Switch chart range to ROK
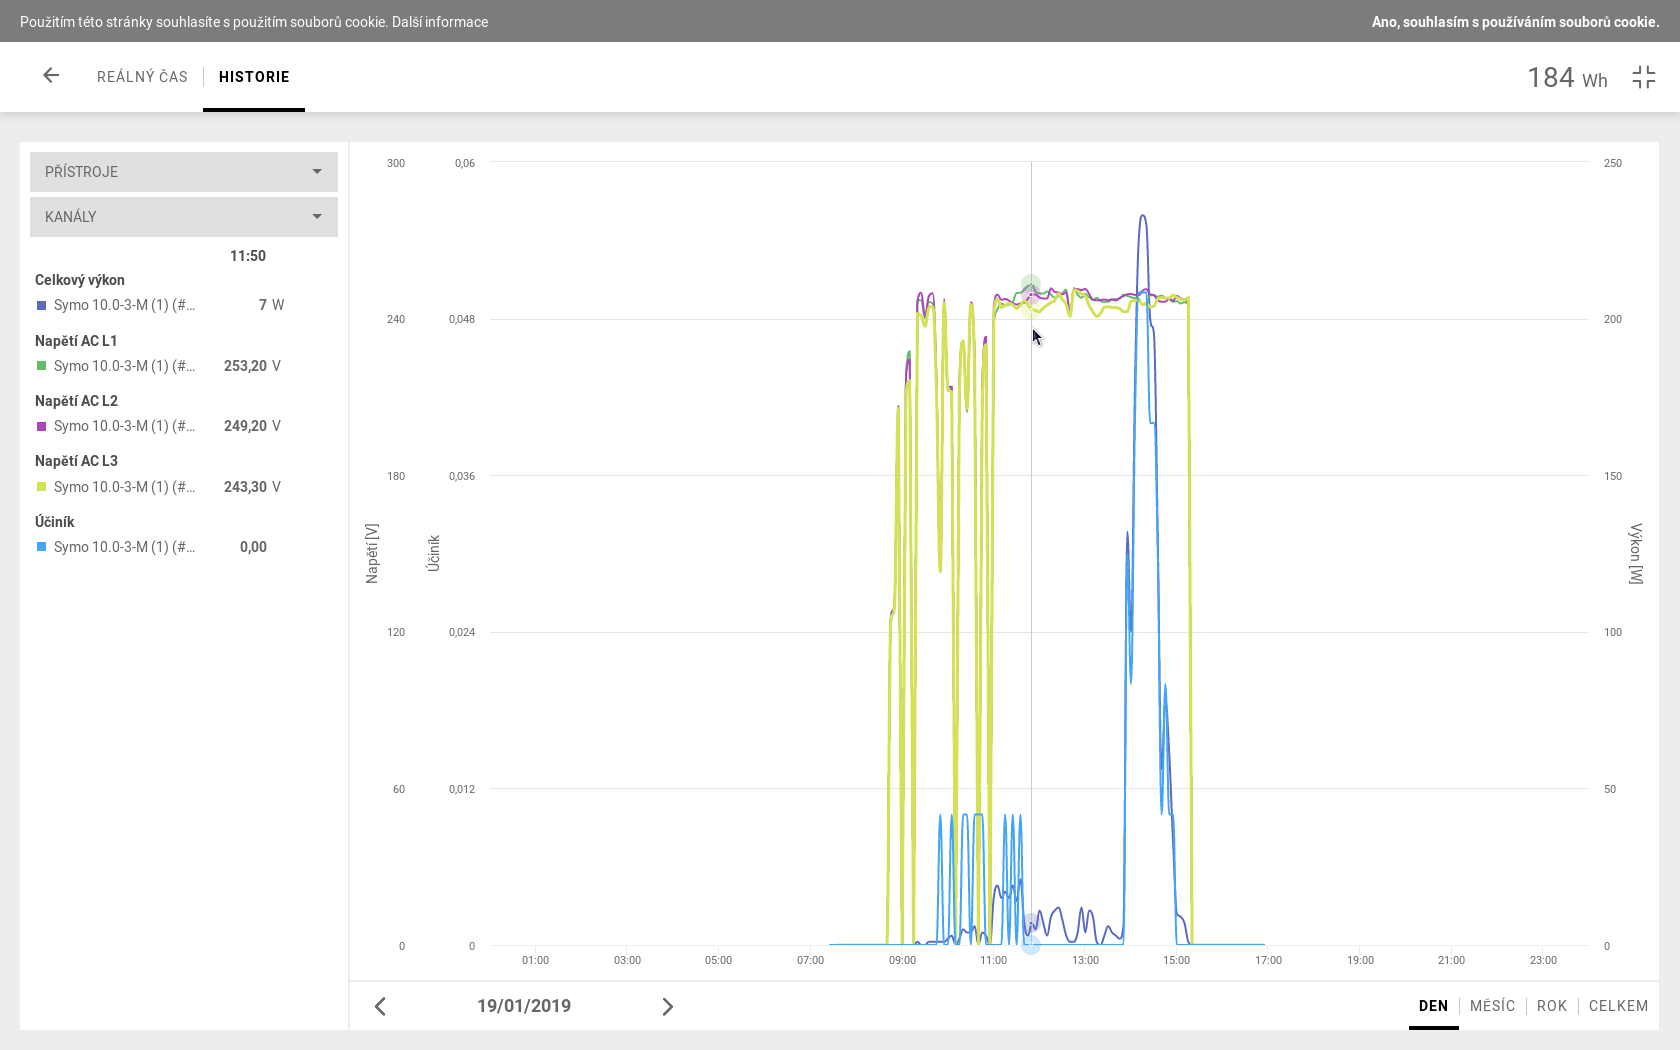1680x1050 pixels. click(1551, 1006)
